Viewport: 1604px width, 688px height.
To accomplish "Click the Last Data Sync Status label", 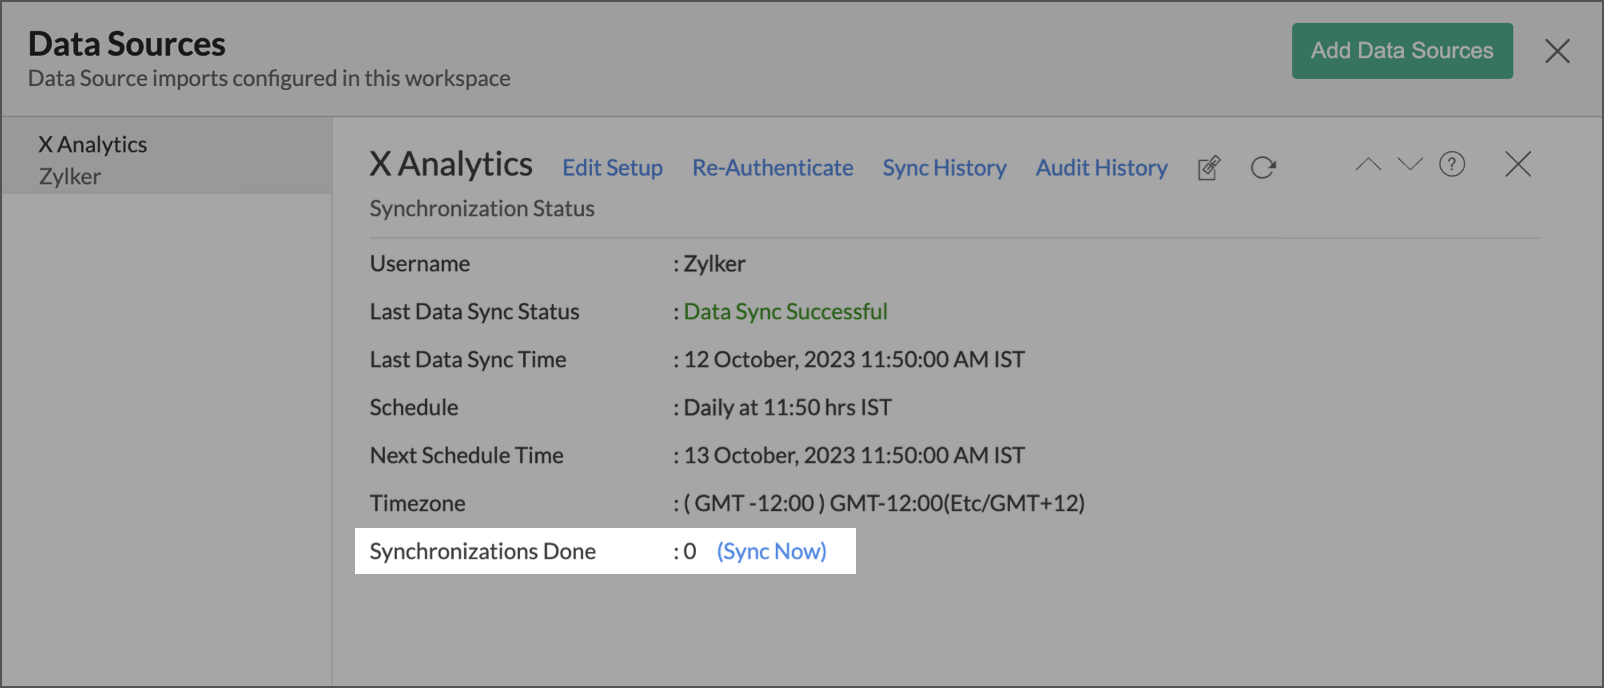I will point(475,312).
